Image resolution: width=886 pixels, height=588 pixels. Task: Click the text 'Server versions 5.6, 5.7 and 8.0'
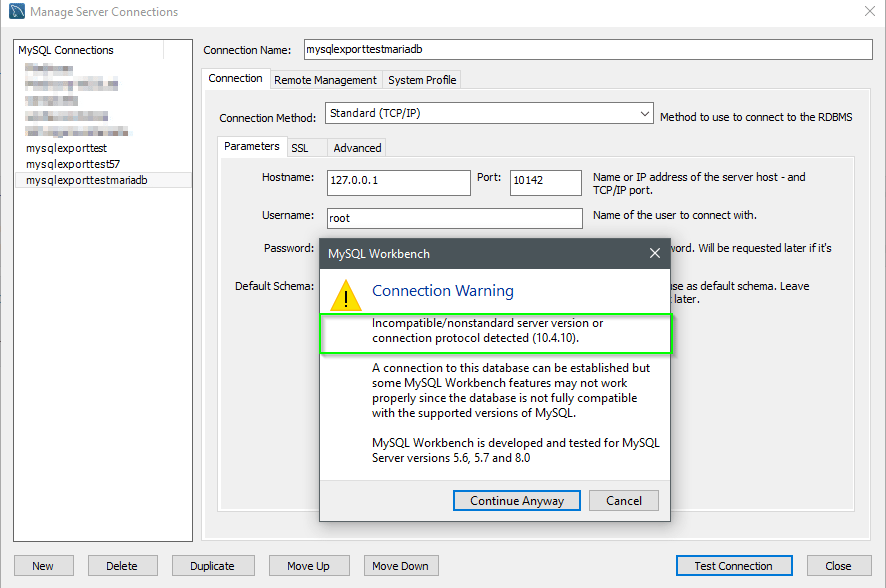pyautogui.click(x=451, y=458)
